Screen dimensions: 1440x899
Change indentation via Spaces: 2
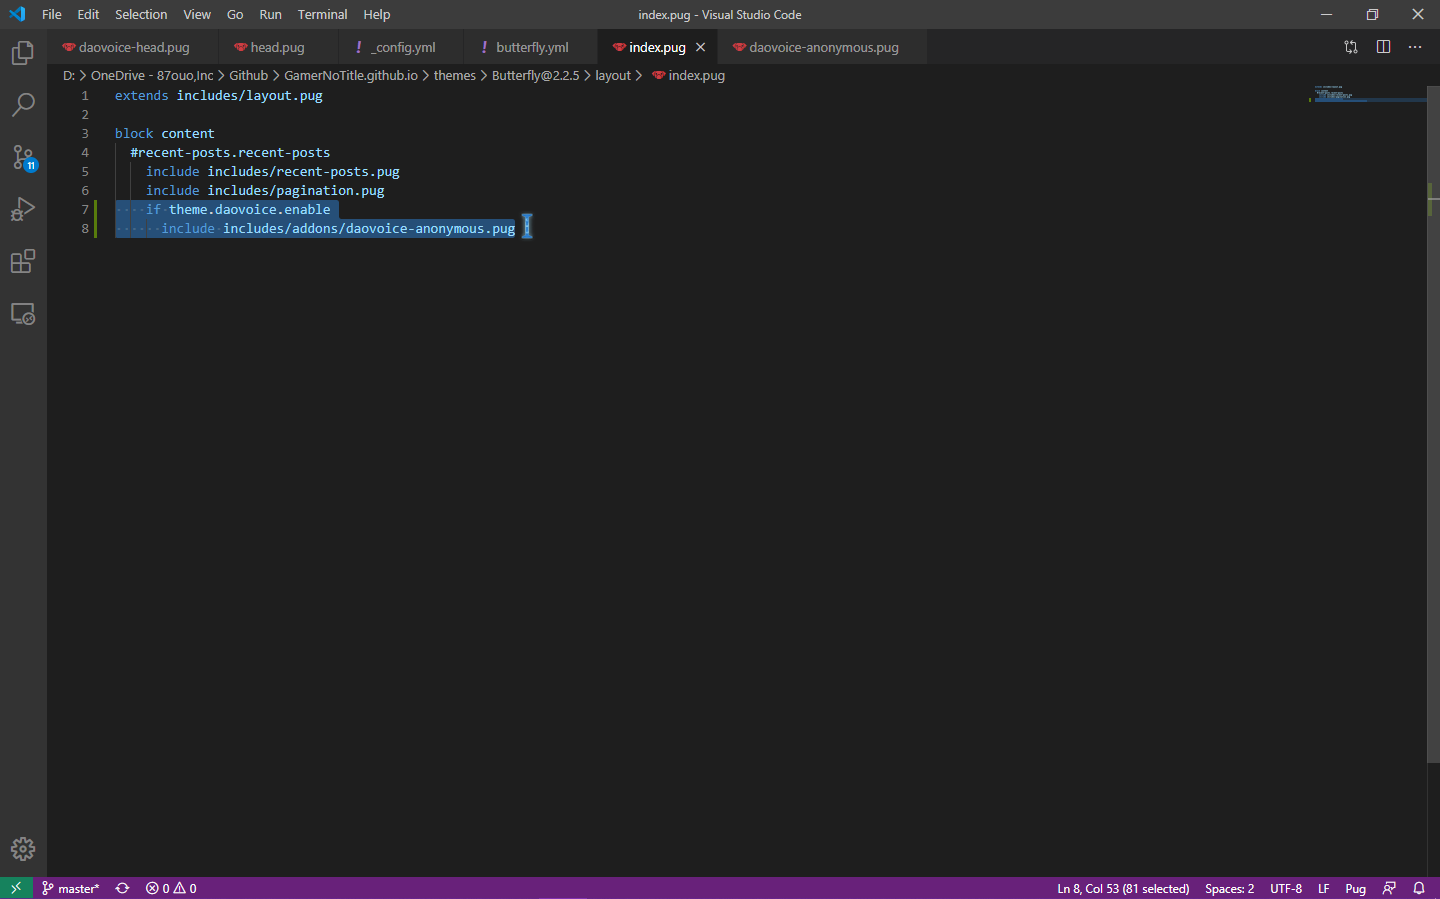(x=1229, y=888)
